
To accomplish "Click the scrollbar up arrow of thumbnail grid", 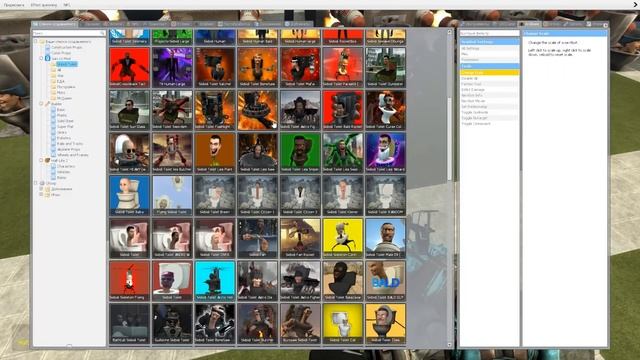I will click(450, 32).
